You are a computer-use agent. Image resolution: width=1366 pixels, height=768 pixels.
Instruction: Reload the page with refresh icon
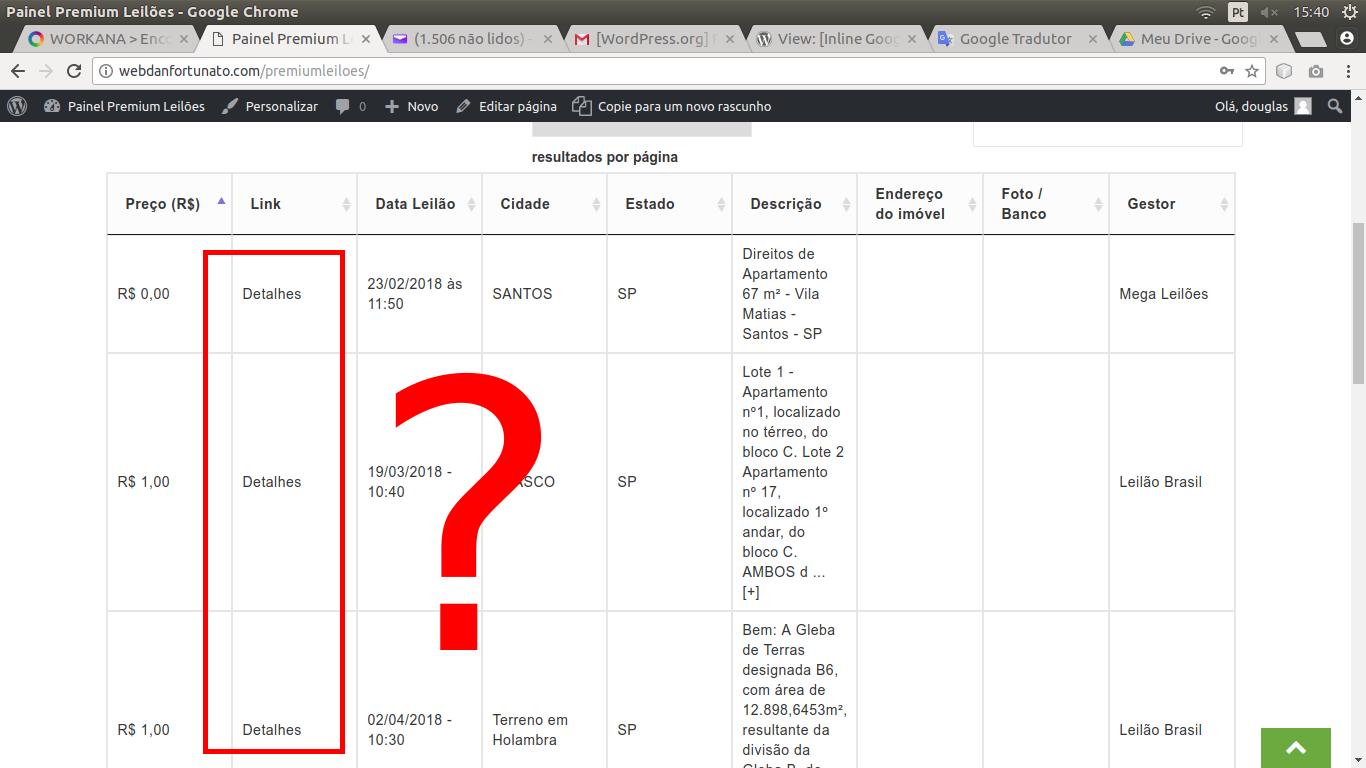(73, 71)
